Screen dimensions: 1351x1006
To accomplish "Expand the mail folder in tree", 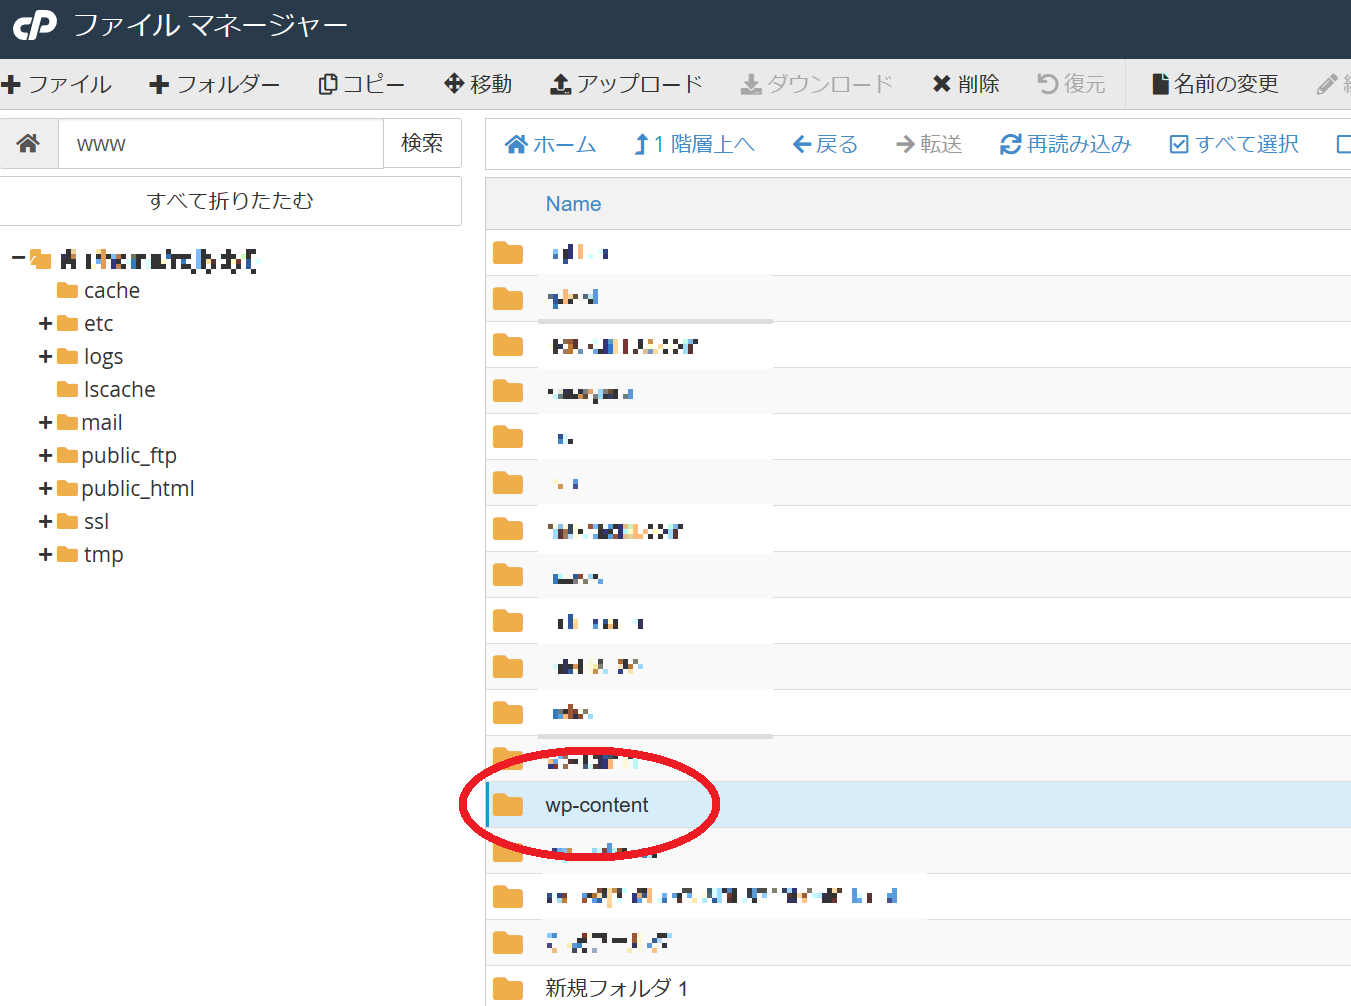I will click(45, 423).
